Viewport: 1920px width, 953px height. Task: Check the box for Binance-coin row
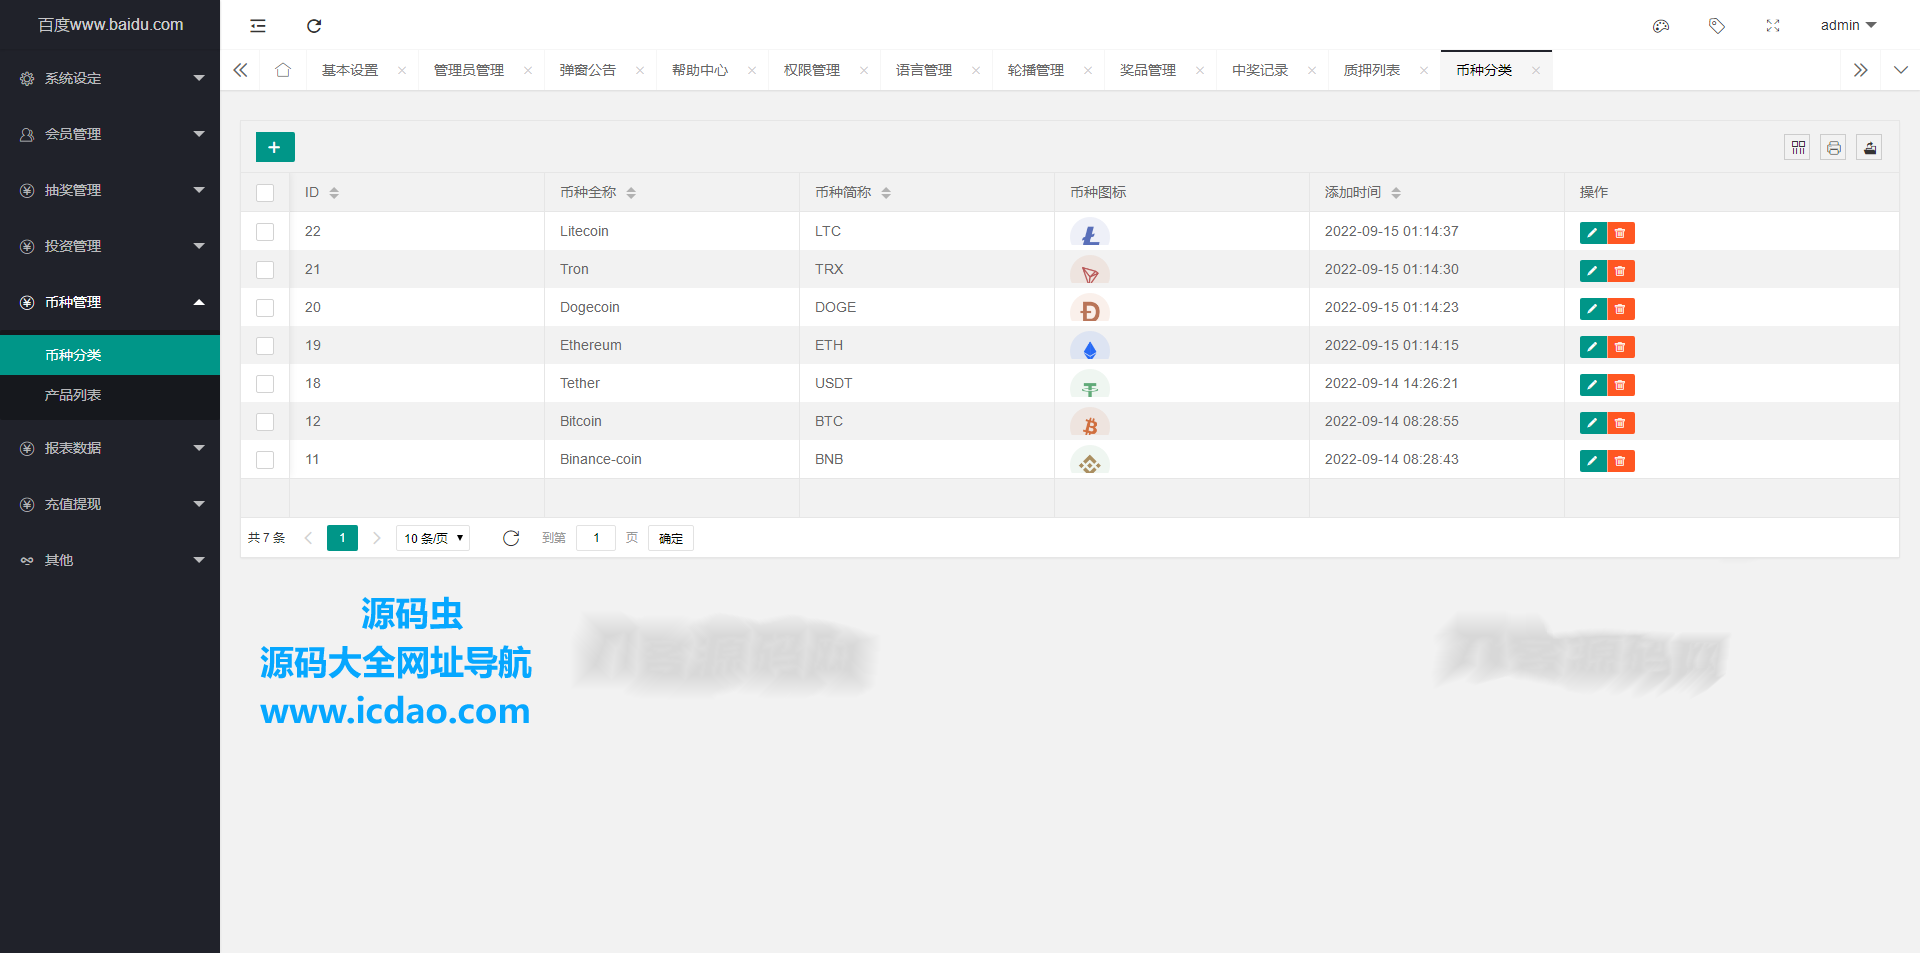pyautogui.click(x=265, y=460)
